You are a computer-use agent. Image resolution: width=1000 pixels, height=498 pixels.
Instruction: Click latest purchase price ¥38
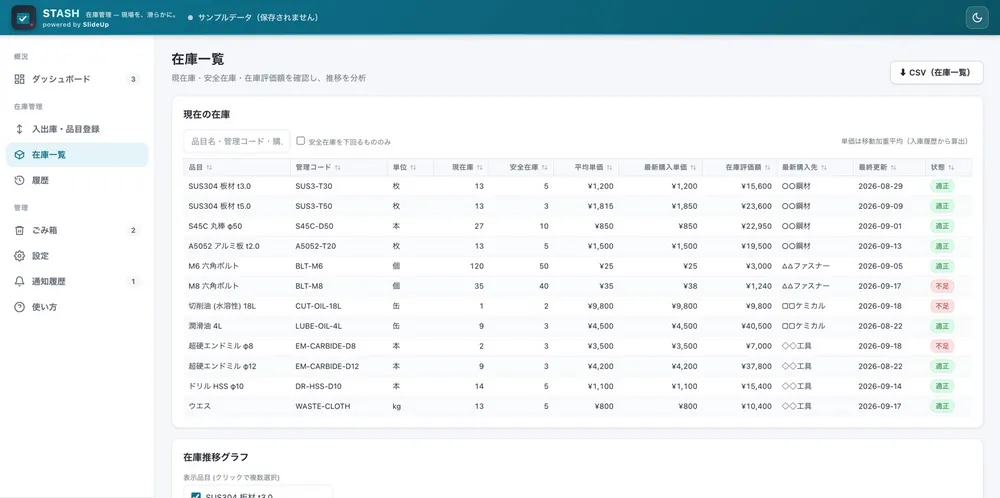690,286
